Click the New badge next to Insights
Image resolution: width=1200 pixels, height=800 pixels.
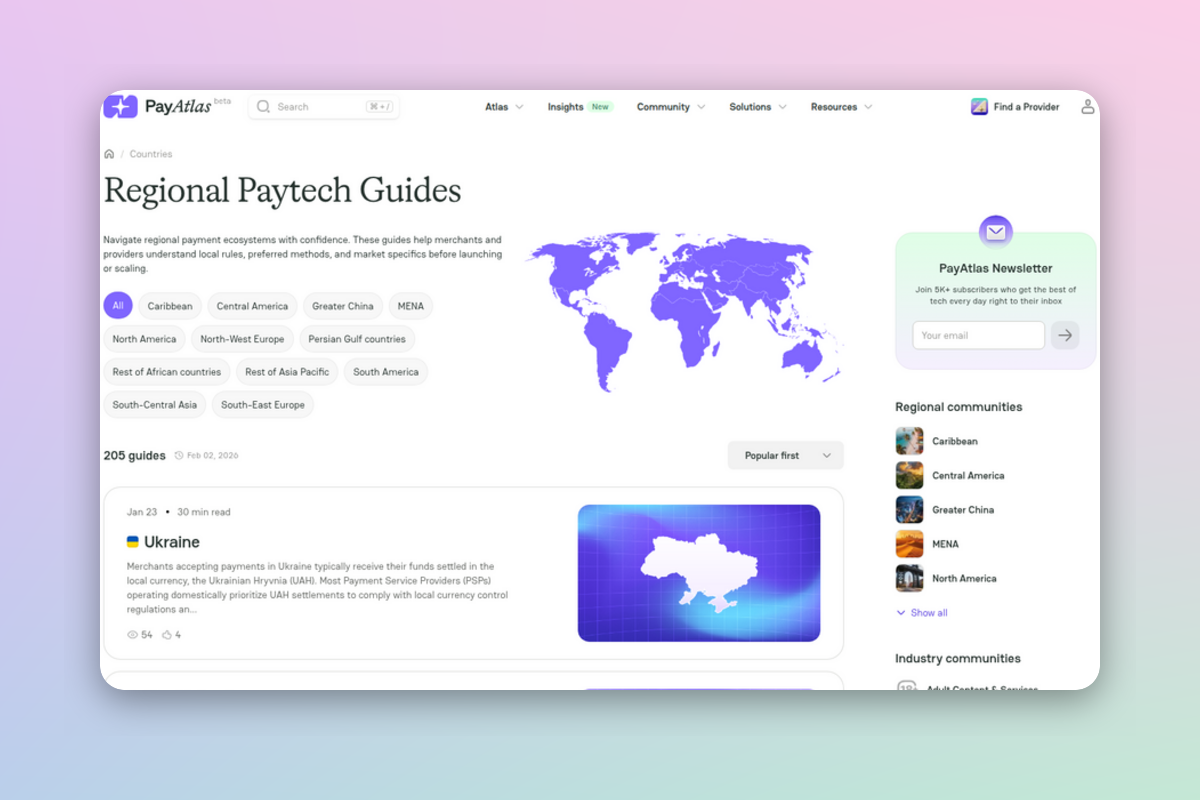[x=600, y=107]
